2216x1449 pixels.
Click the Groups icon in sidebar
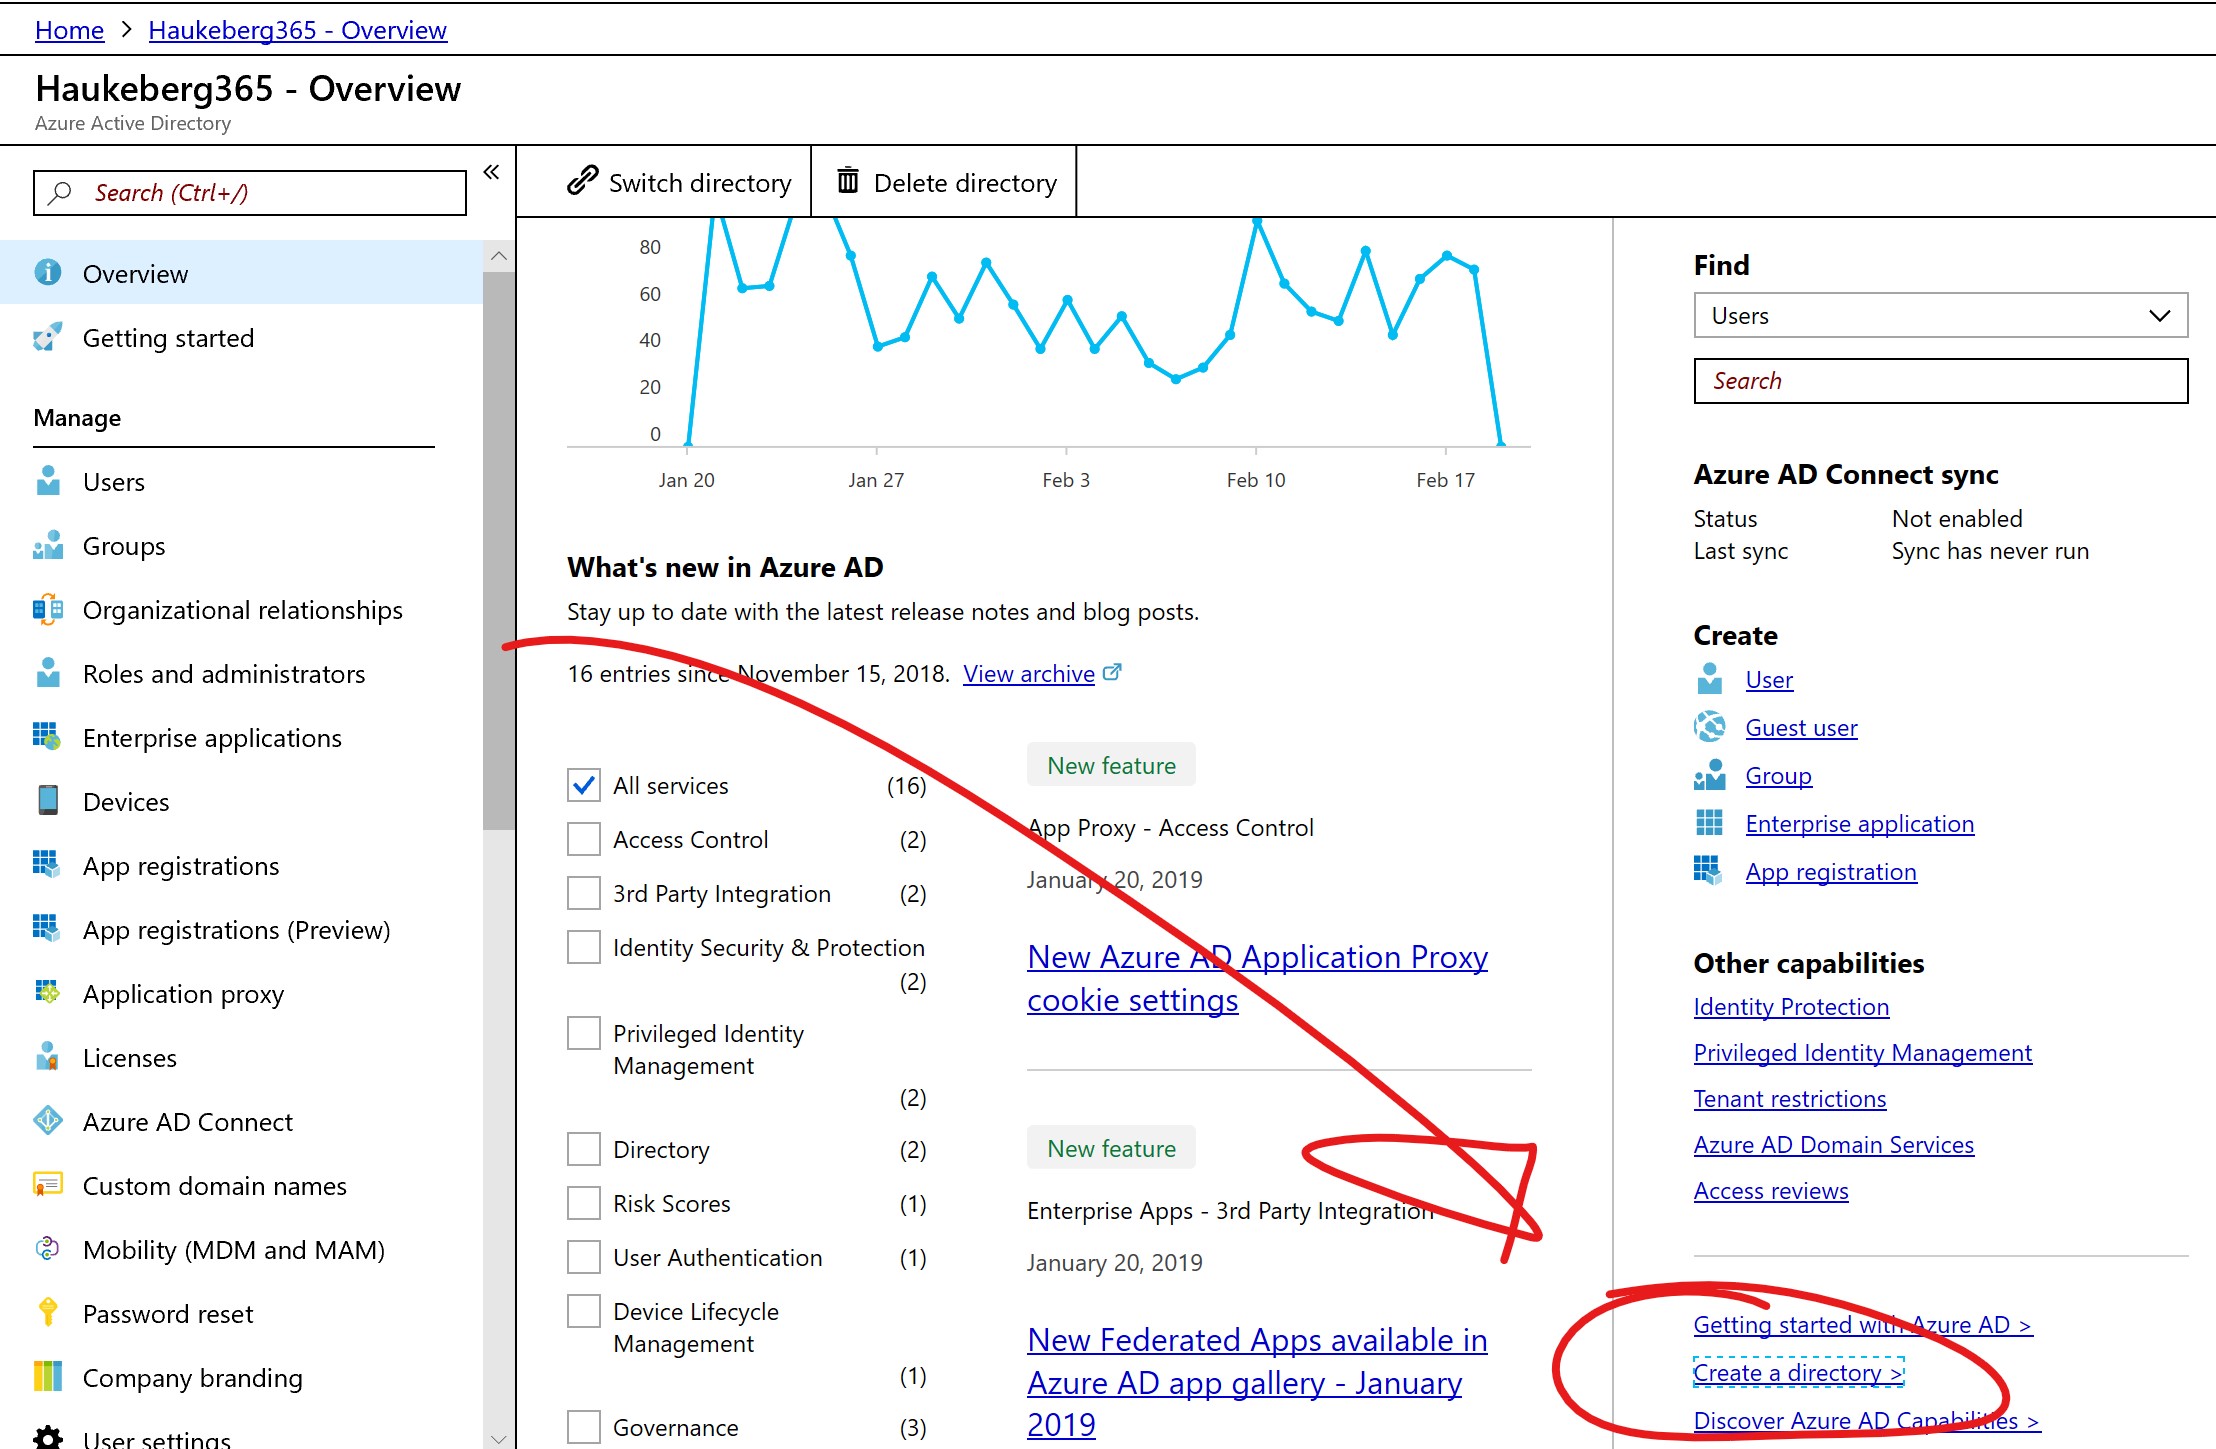47,546
